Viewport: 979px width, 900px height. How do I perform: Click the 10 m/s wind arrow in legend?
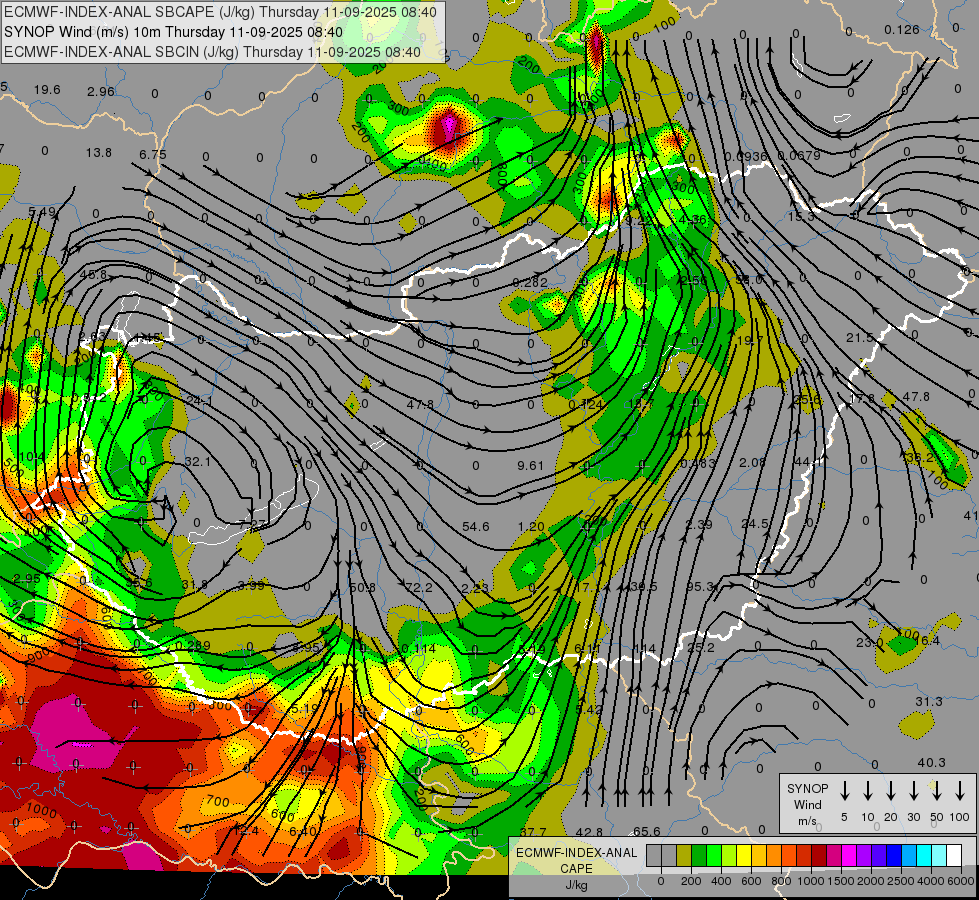[x=868, y=791]
